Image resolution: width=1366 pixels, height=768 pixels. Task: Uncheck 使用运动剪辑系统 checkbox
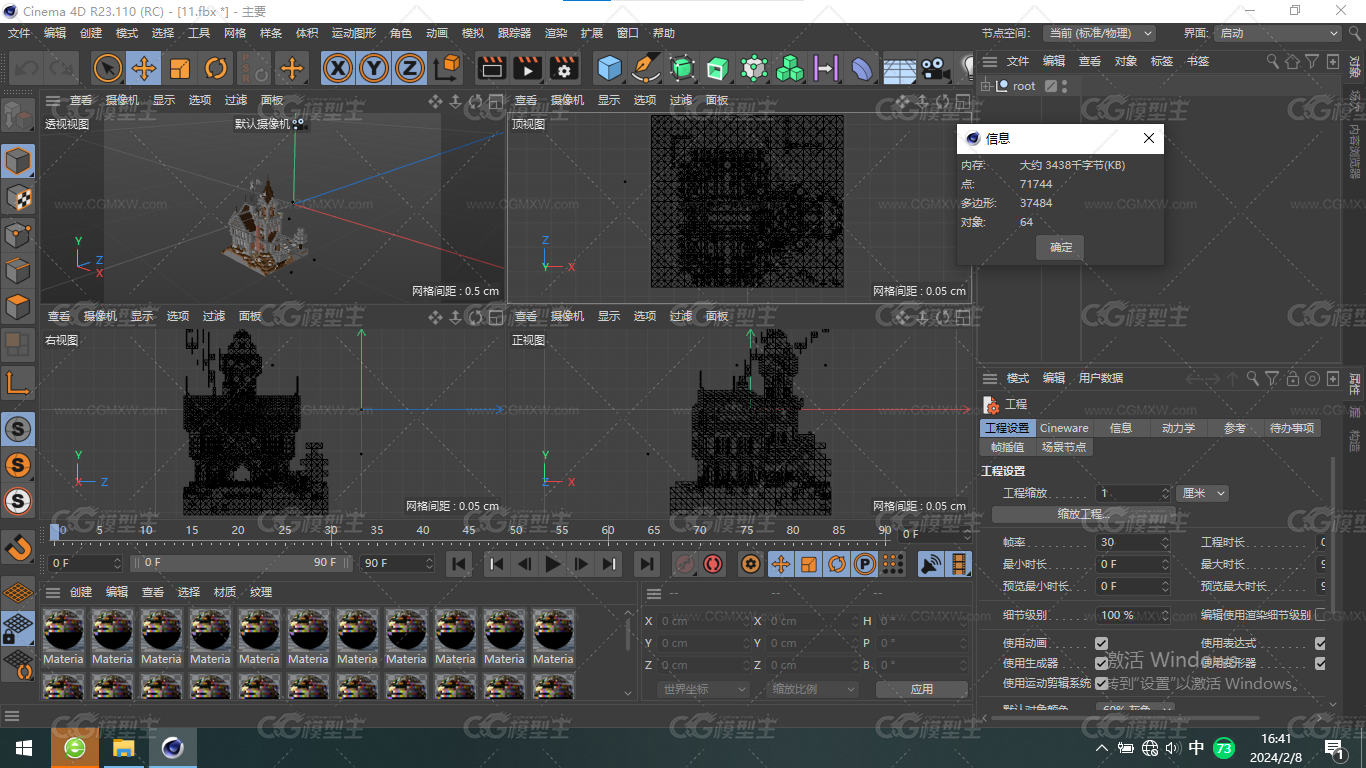click(x=1102, y=683)
